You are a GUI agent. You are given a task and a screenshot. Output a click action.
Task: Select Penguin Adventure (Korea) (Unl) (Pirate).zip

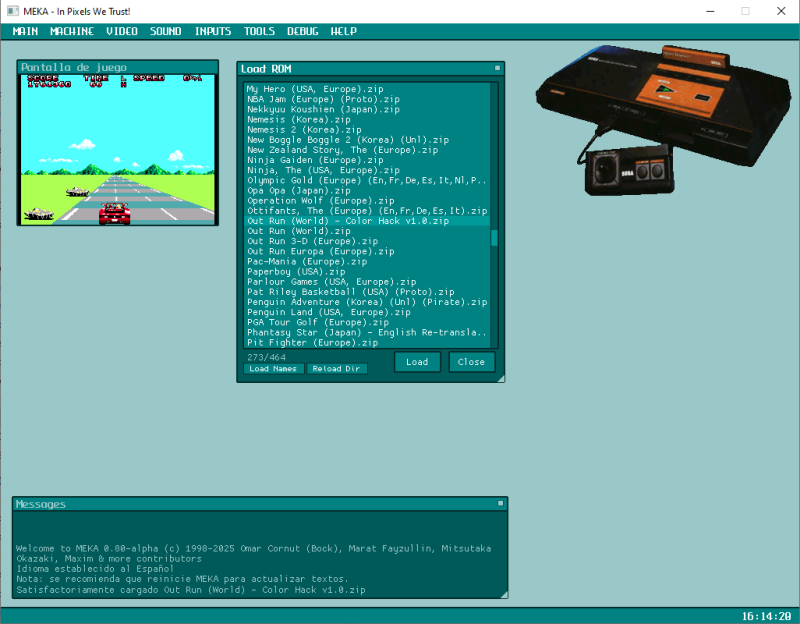(x=367, y=302)
